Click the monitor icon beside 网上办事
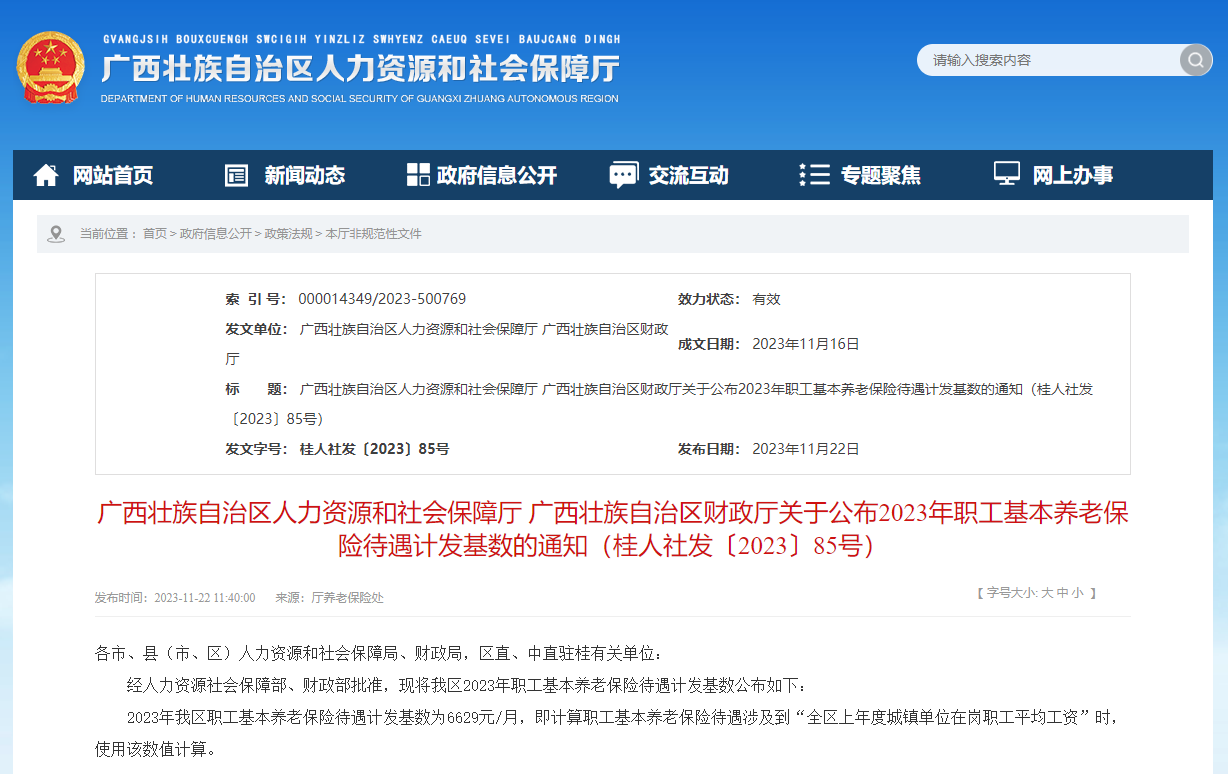The height and width of the screenshot is (774, 1228). coord(1006,174)
